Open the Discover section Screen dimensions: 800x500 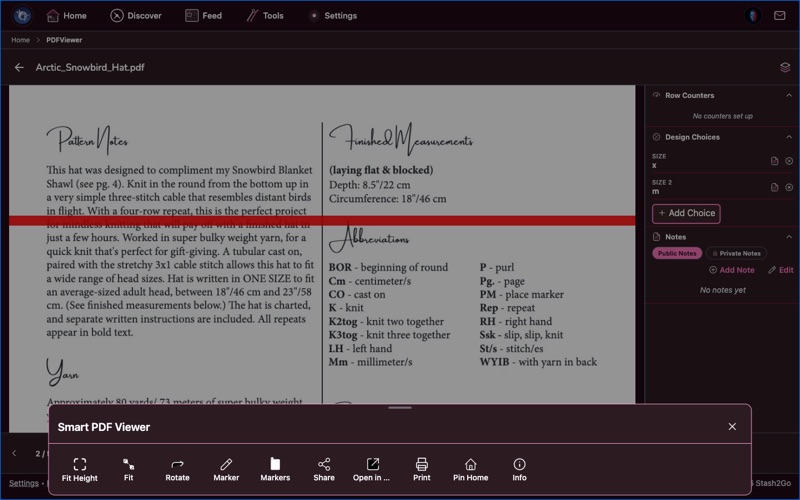136,16
